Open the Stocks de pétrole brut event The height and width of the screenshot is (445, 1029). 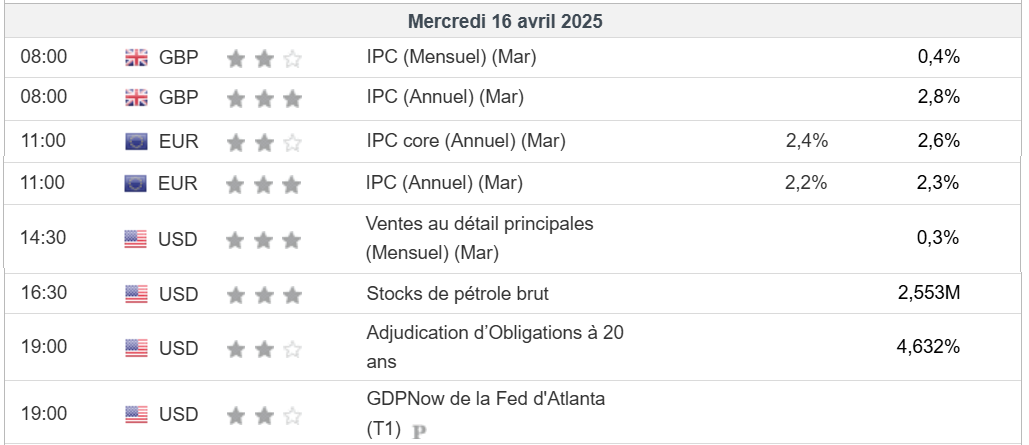click(457, 294)
